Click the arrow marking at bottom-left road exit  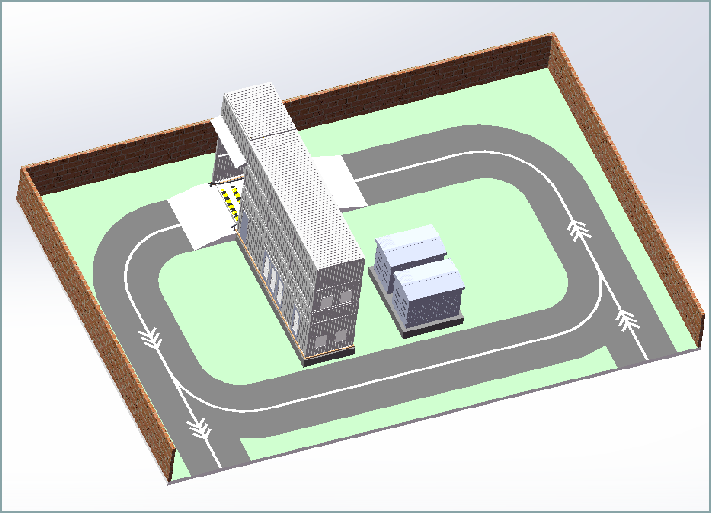pos(200,431)
